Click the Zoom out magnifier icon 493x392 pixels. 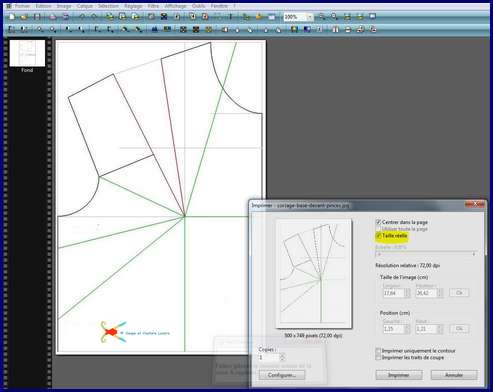pos(334,17)
